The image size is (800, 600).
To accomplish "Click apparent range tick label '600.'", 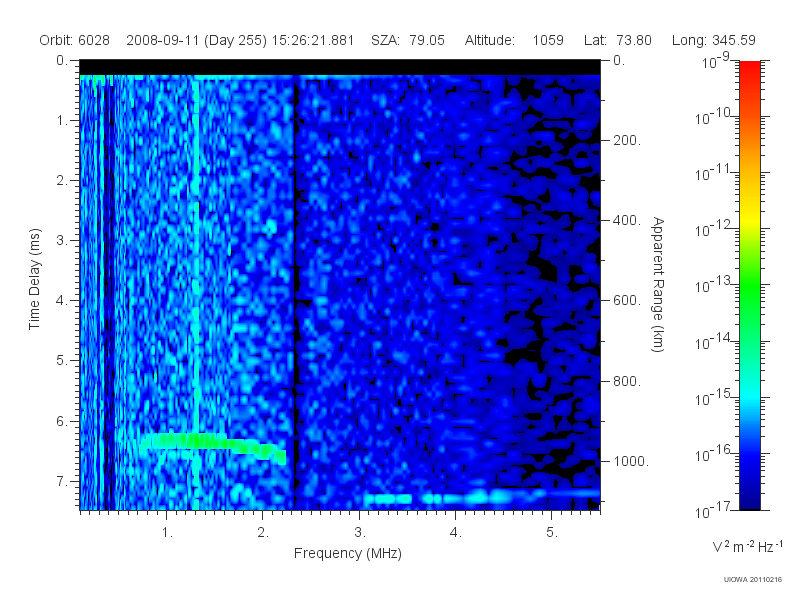I will [x=627, y=301].
